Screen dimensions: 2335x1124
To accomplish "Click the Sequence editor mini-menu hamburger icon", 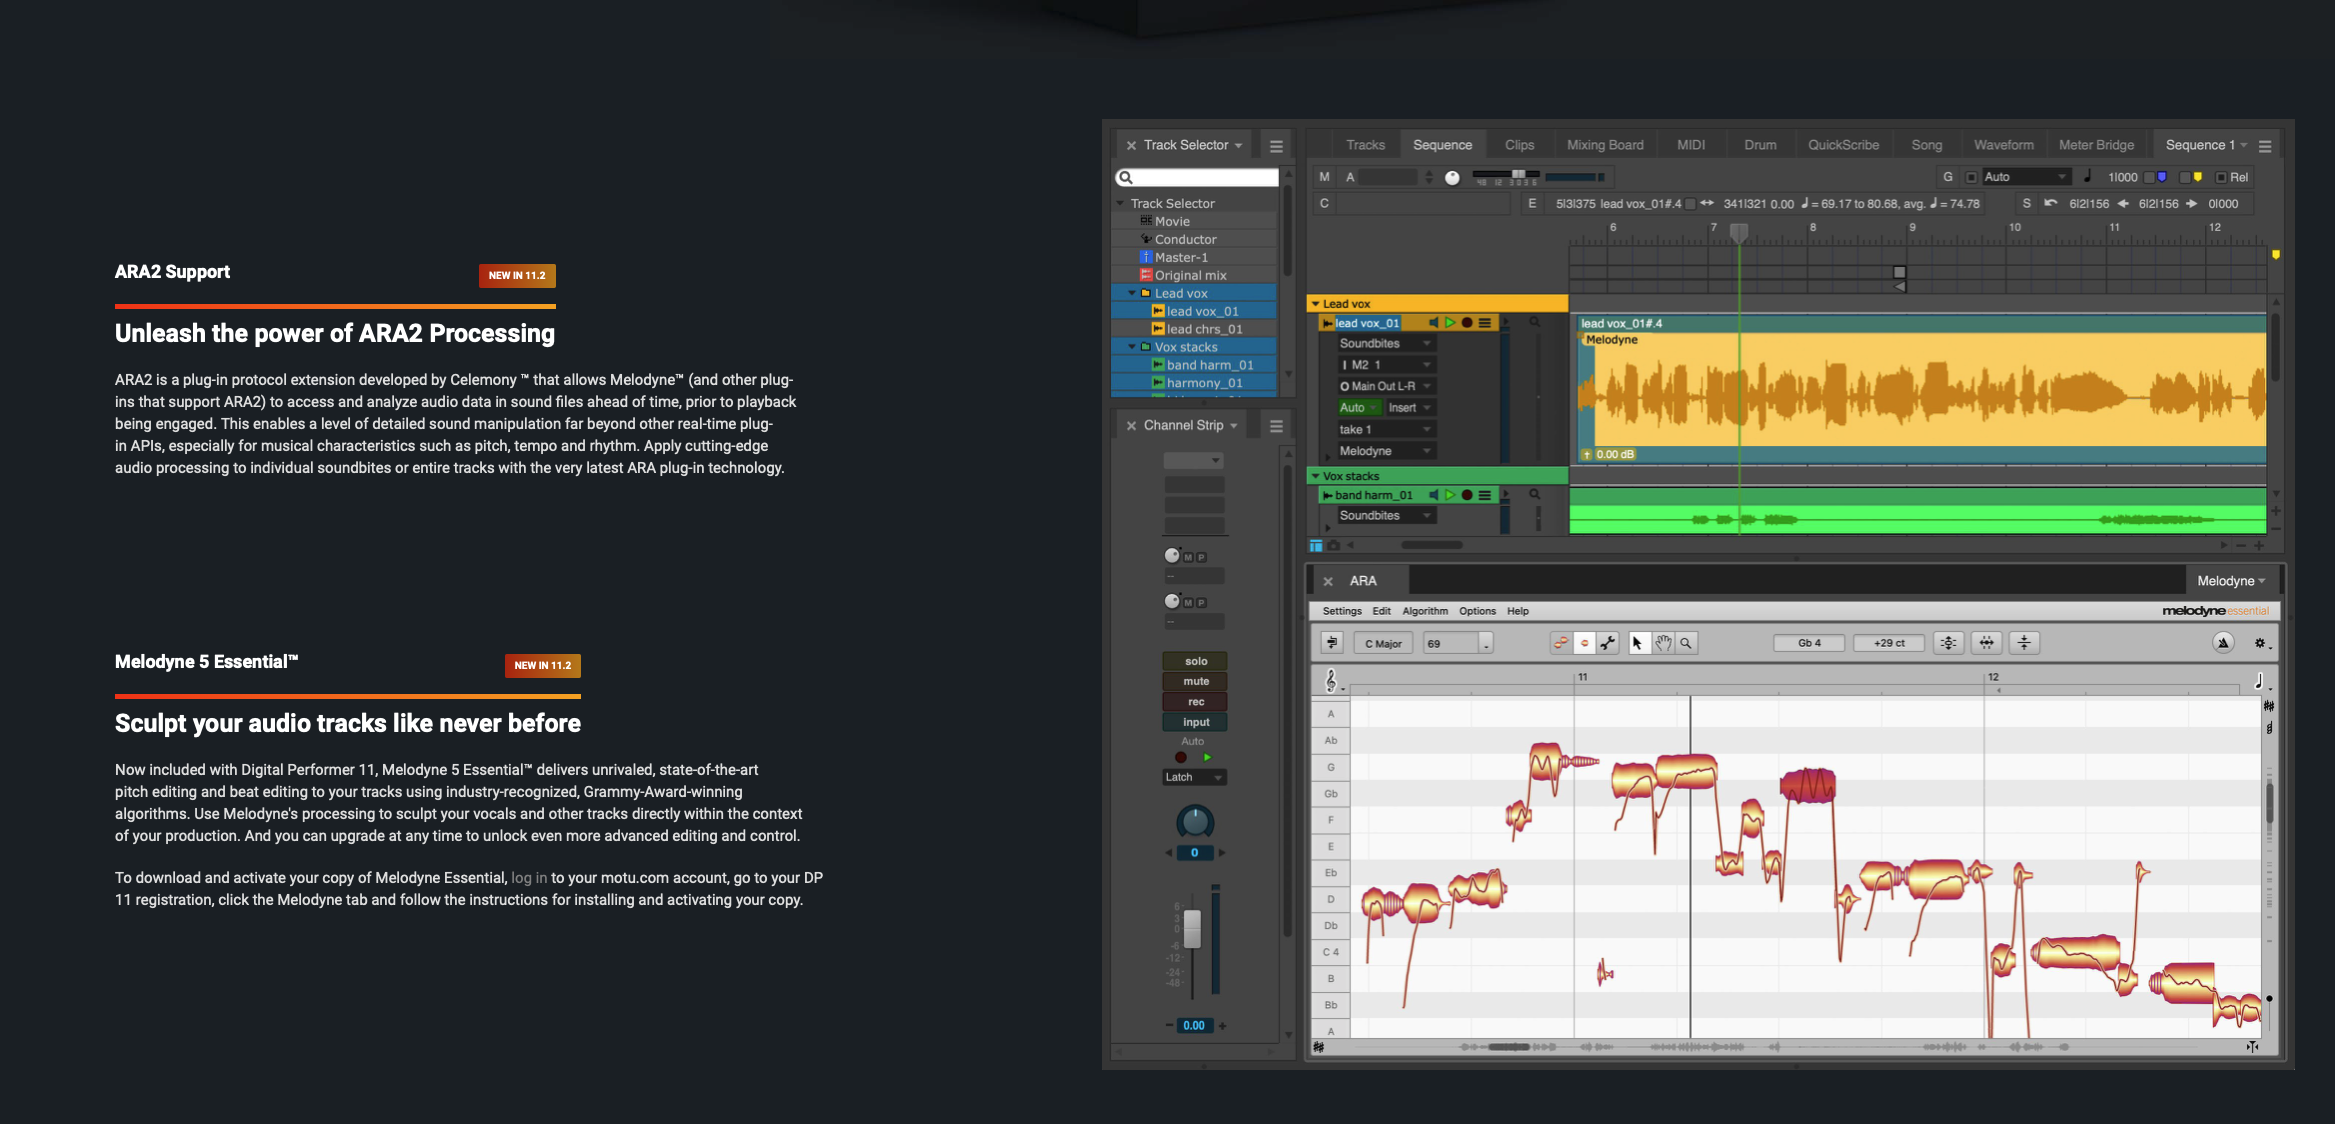I will pos(2265,146).
